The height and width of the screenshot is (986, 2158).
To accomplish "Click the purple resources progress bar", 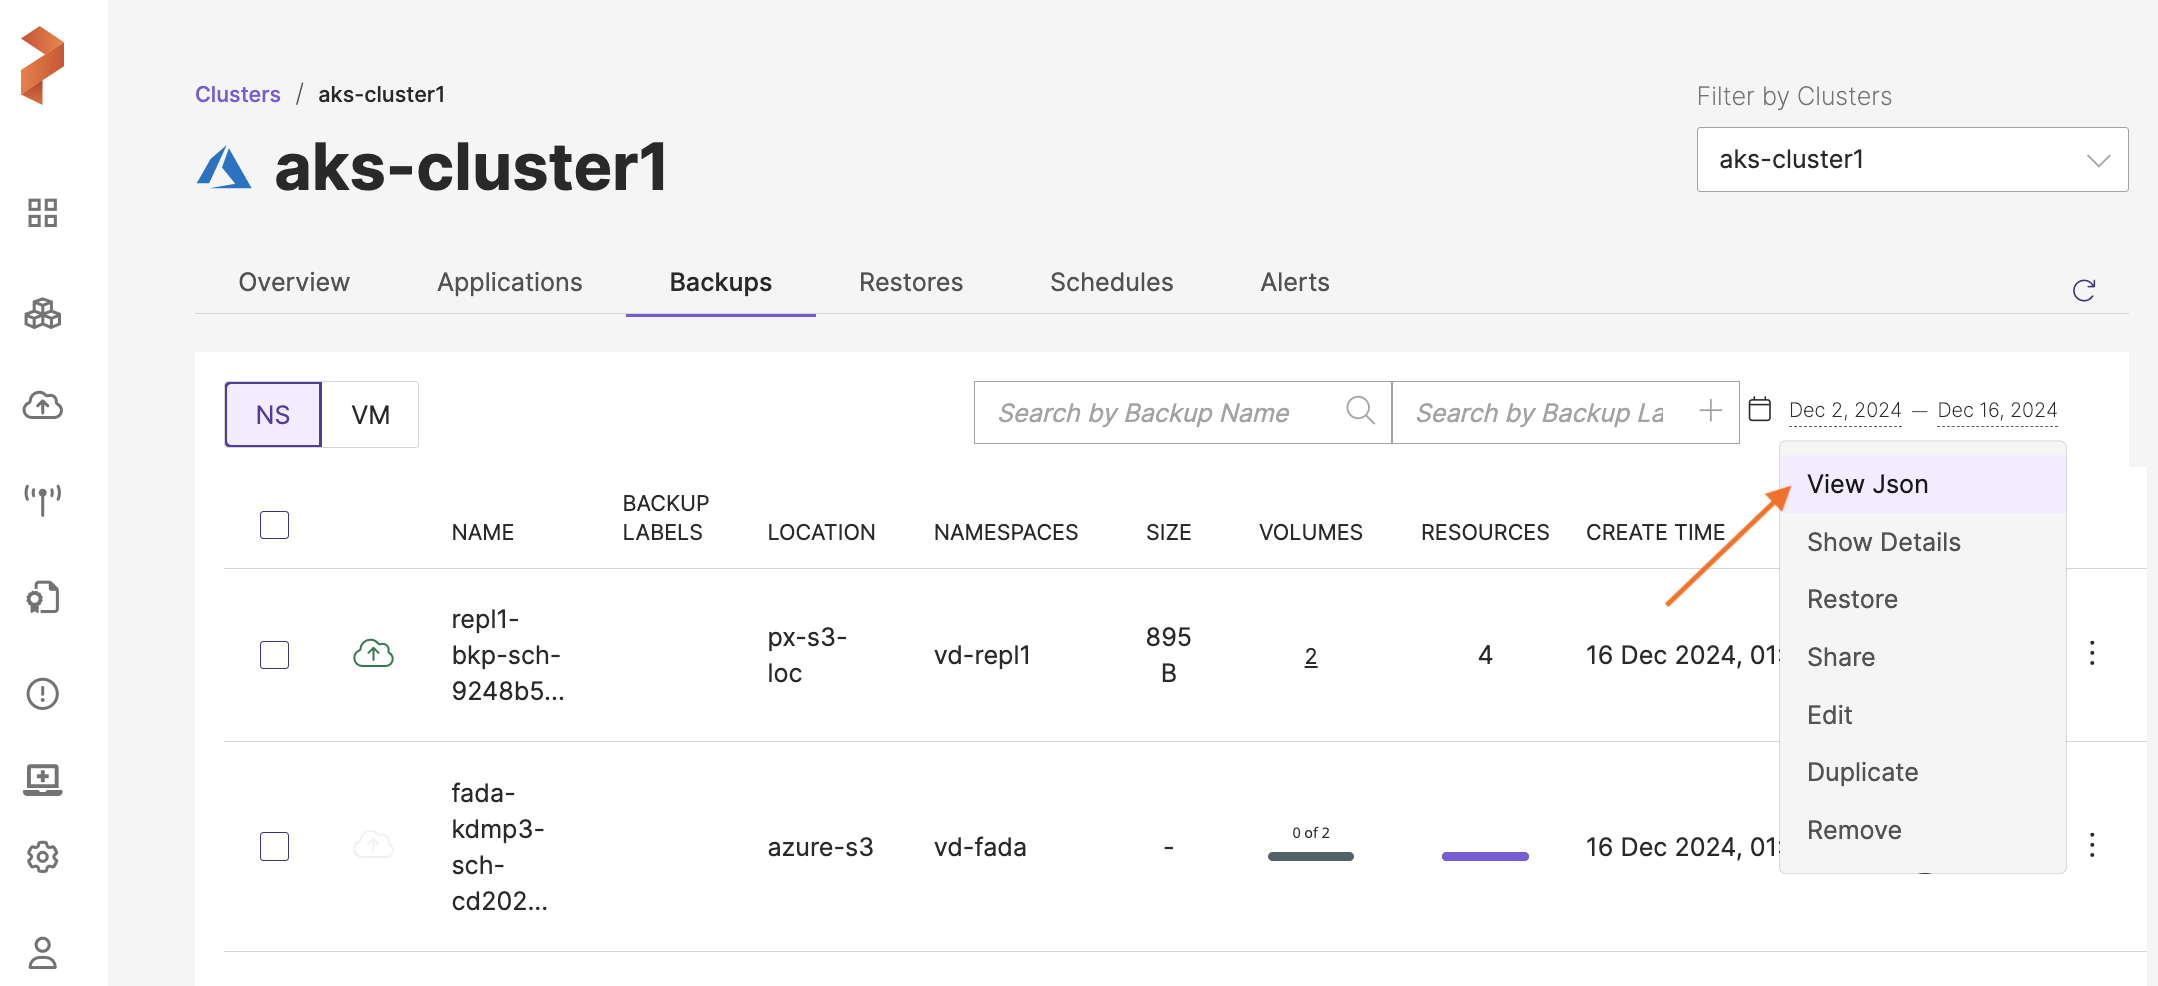I will pyautogui.click(x=1485, y=856).
